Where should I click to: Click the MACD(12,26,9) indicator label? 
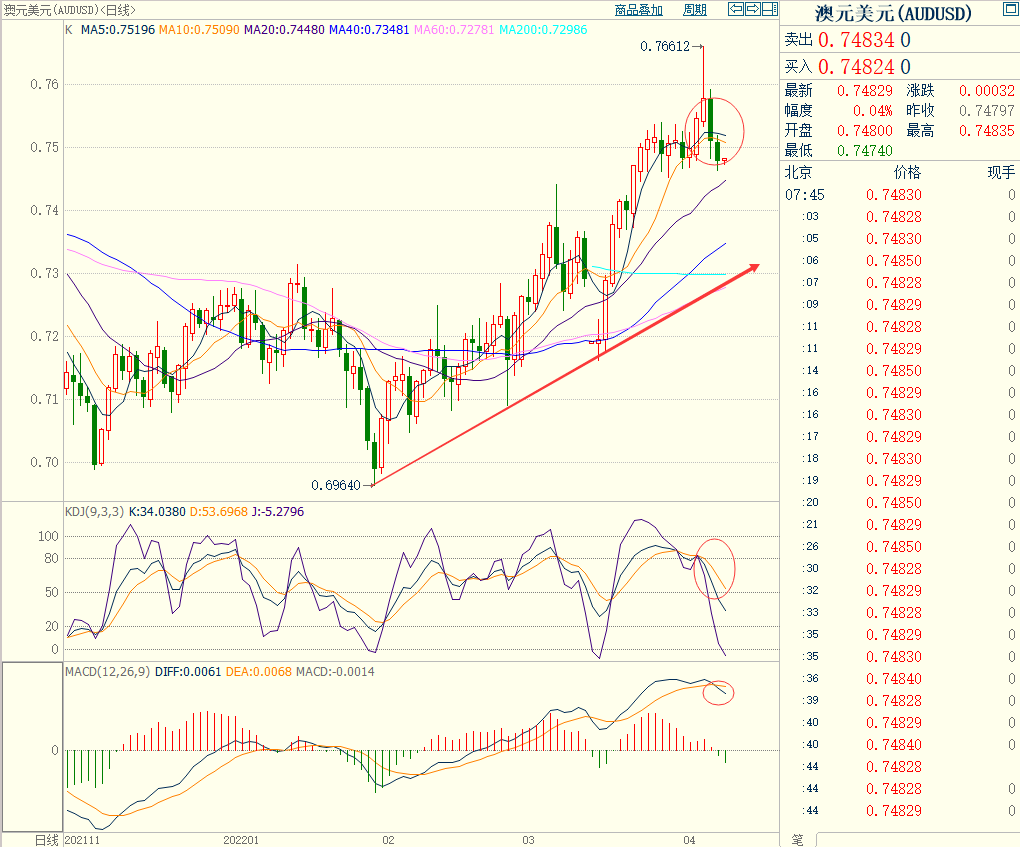[108, 671]
